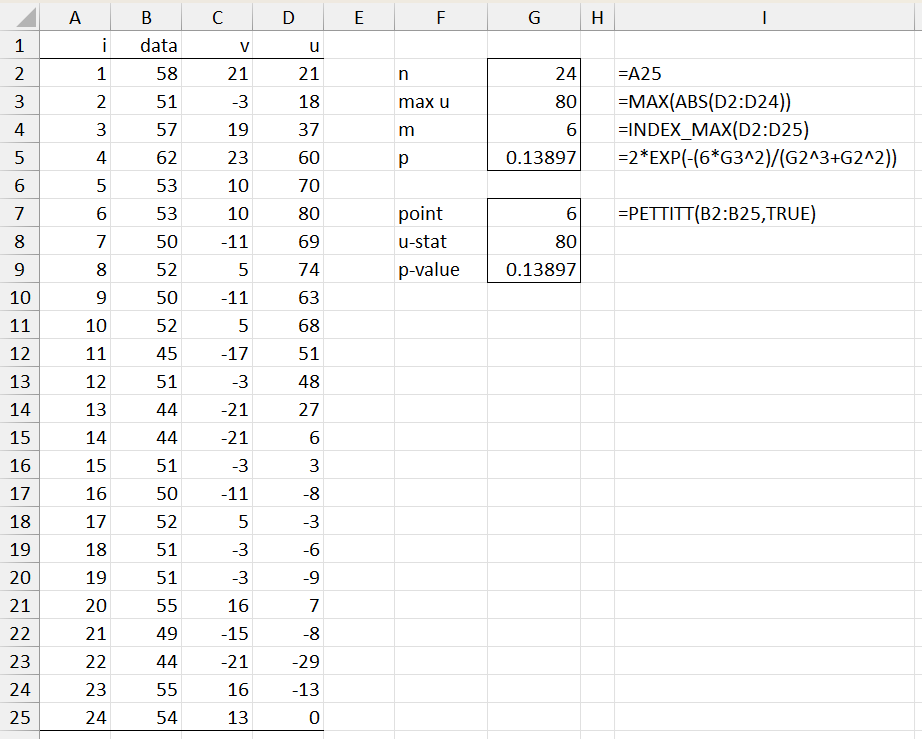Click the column I header

pyautogui.click(x=765, y=18)
